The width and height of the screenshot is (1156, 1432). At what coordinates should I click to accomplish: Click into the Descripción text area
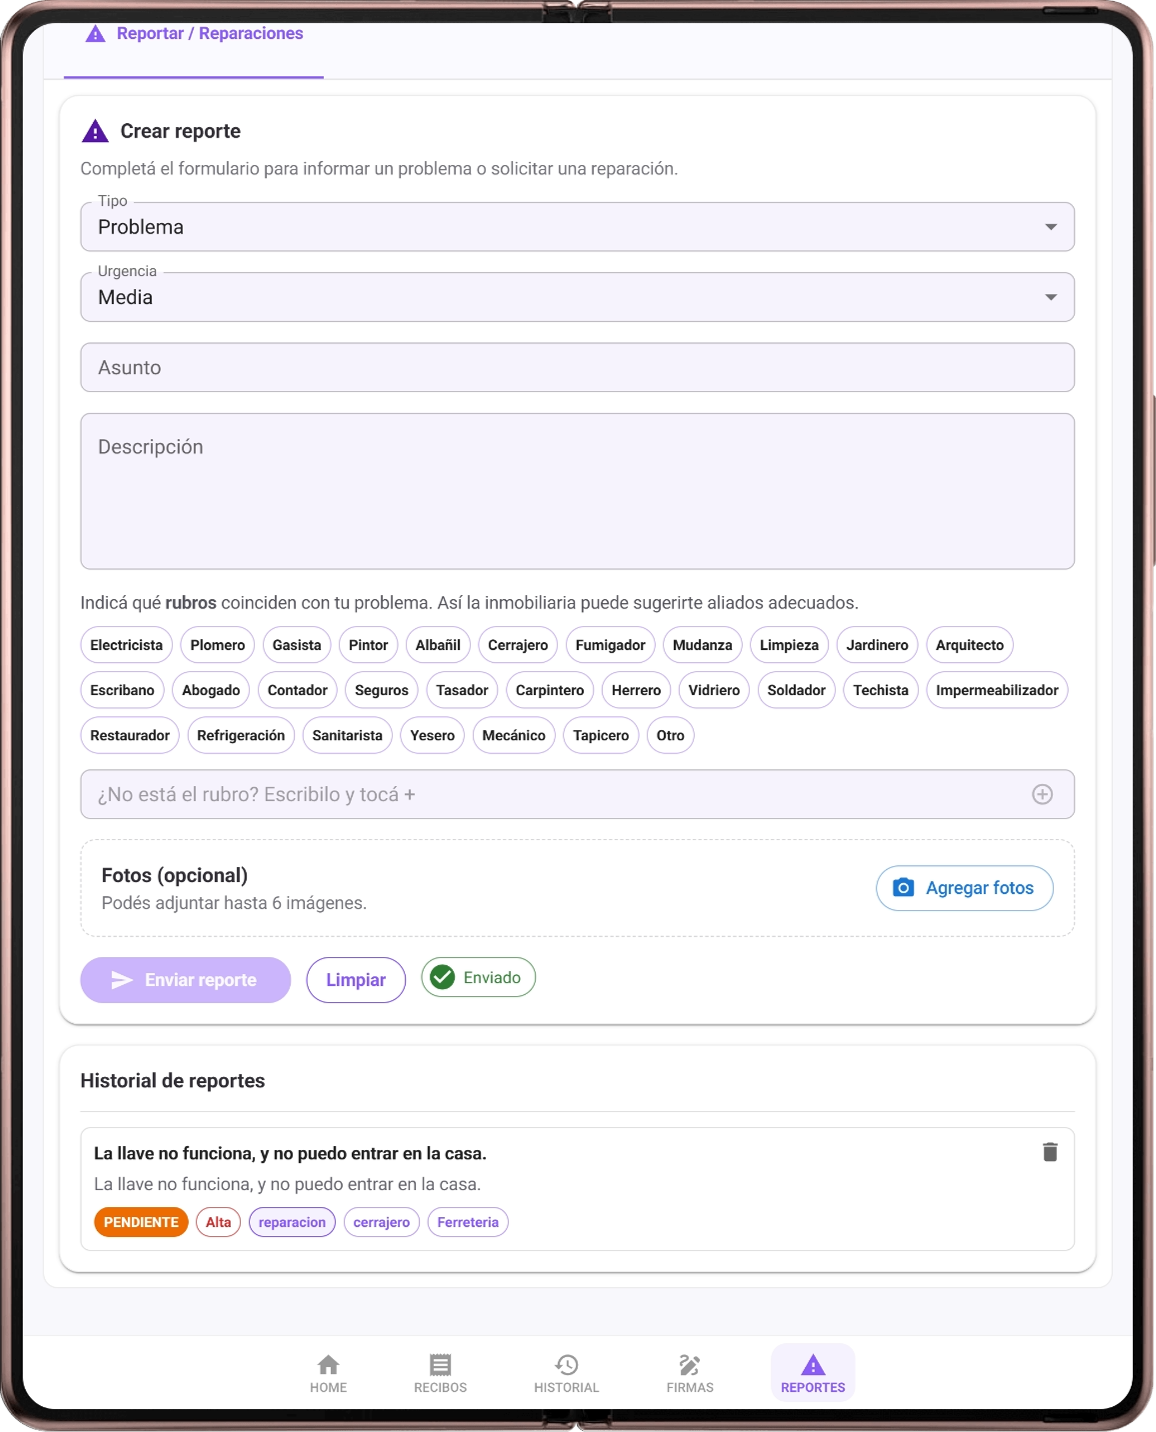pos(577,491)
